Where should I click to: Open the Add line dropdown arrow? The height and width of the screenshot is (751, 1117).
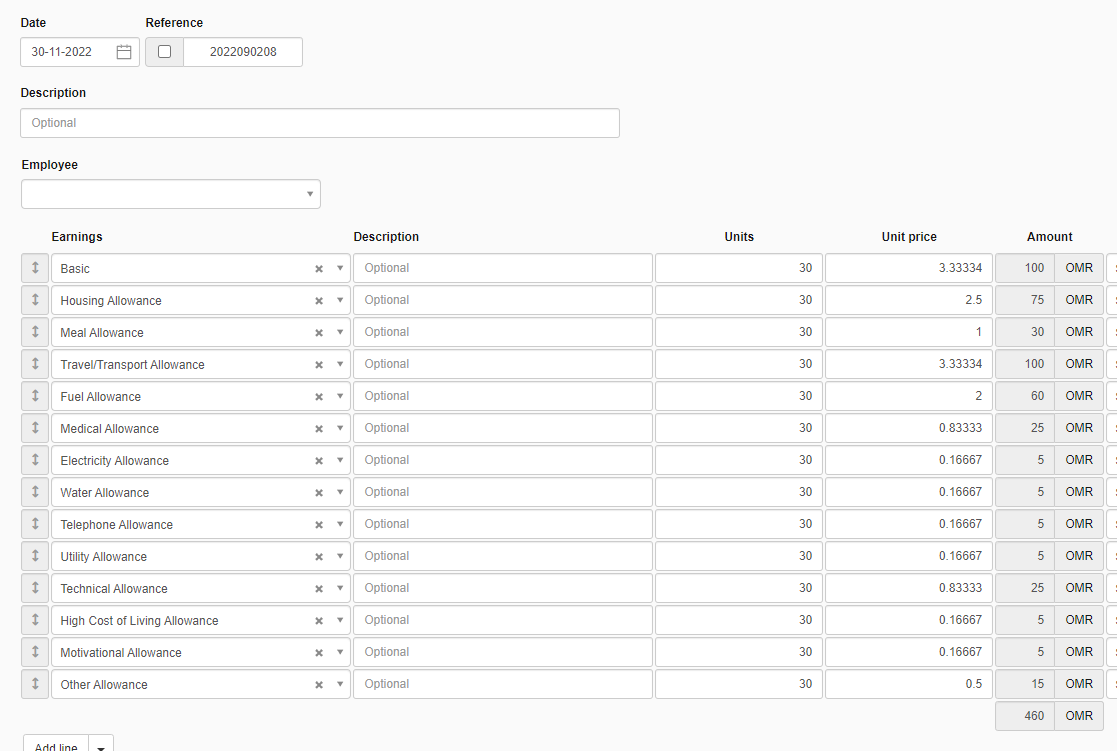point(101,745)
